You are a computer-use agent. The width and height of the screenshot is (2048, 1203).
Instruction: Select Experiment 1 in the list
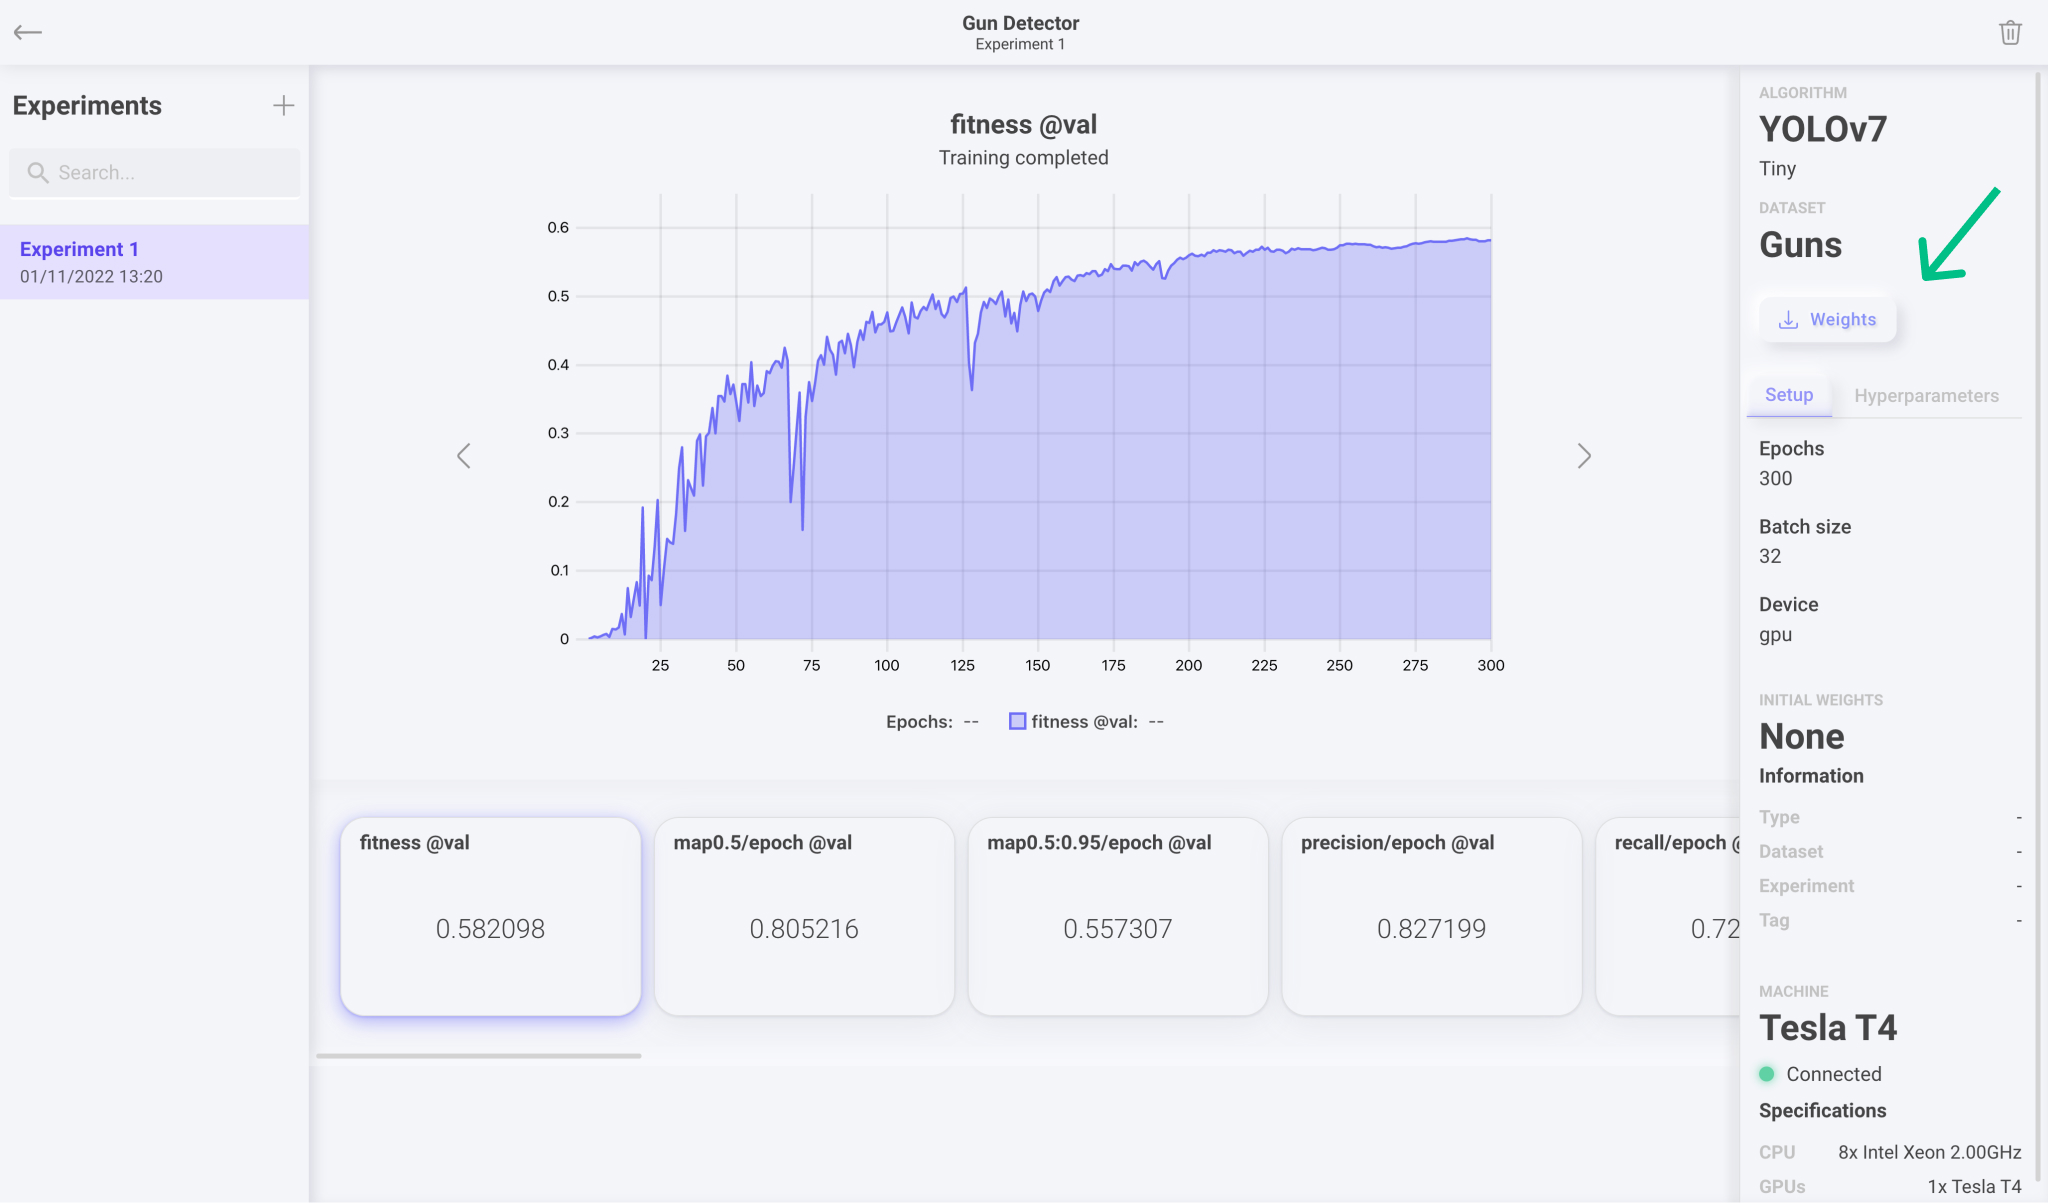154,262
